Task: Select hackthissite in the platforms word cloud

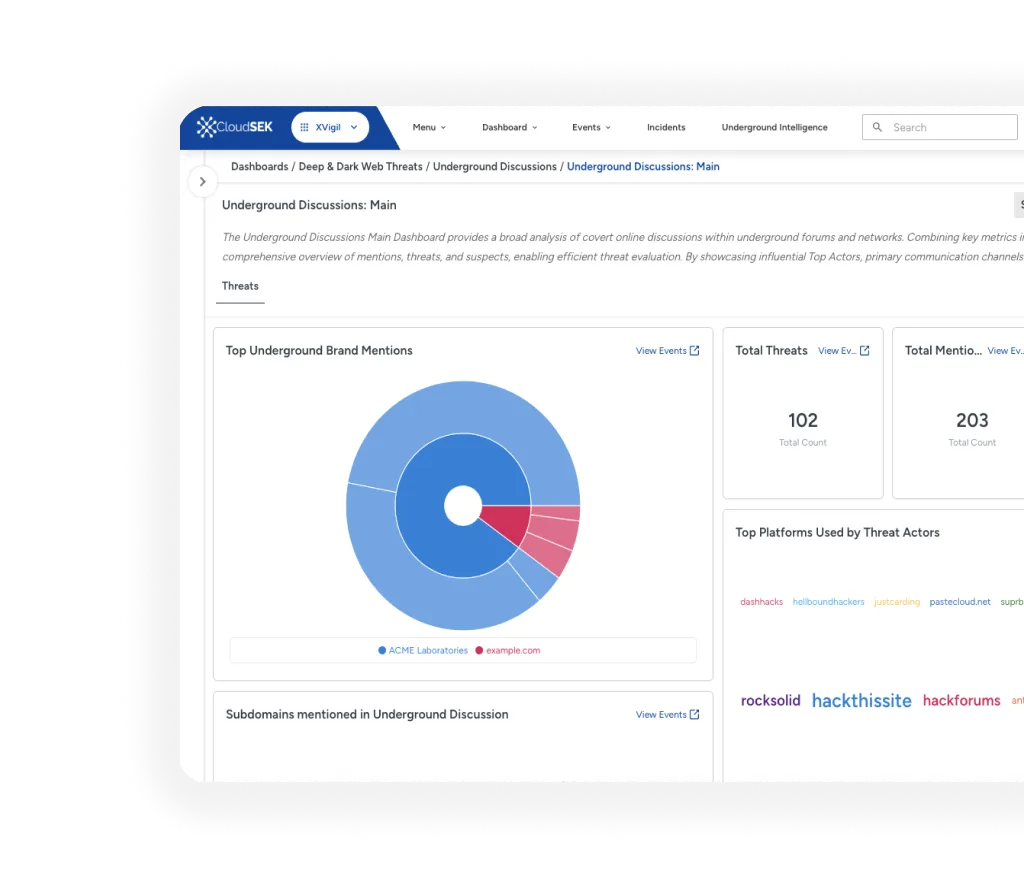Action: 861,700
